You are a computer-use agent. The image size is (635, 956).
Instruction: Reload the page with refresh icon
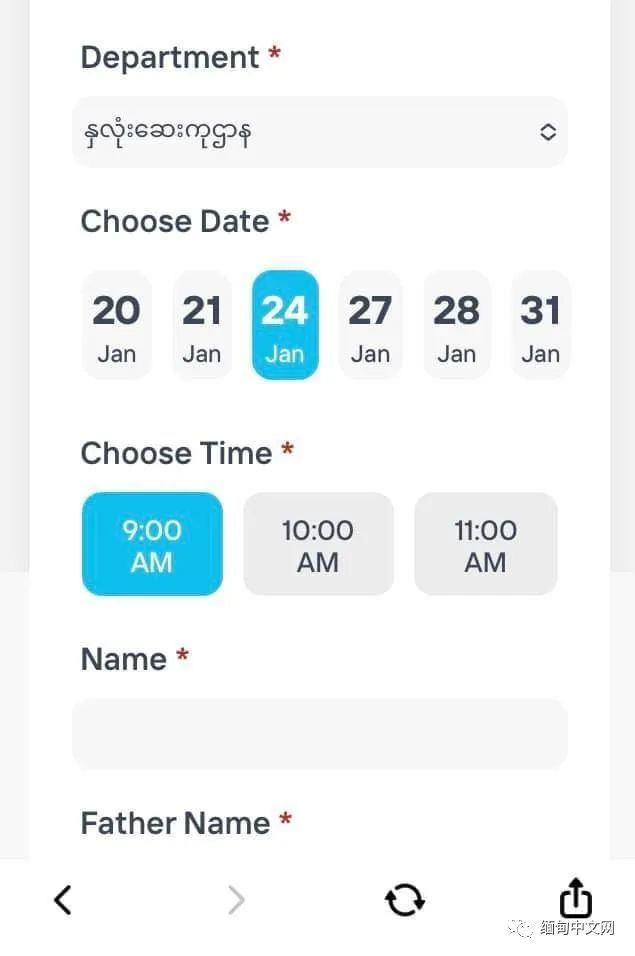pos(405,900)
